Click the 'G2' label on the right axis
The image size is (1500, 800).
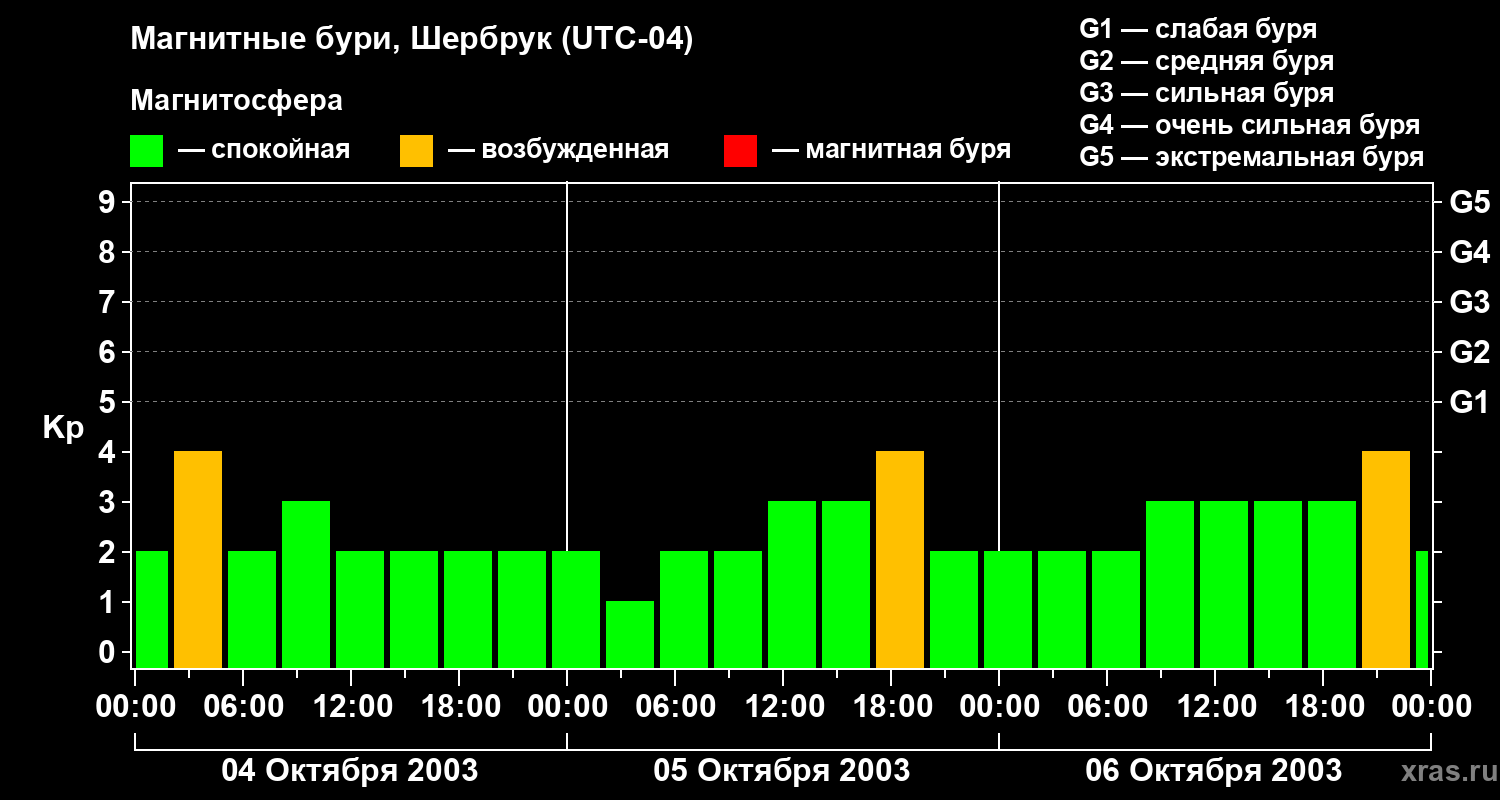pos(1469,352)
